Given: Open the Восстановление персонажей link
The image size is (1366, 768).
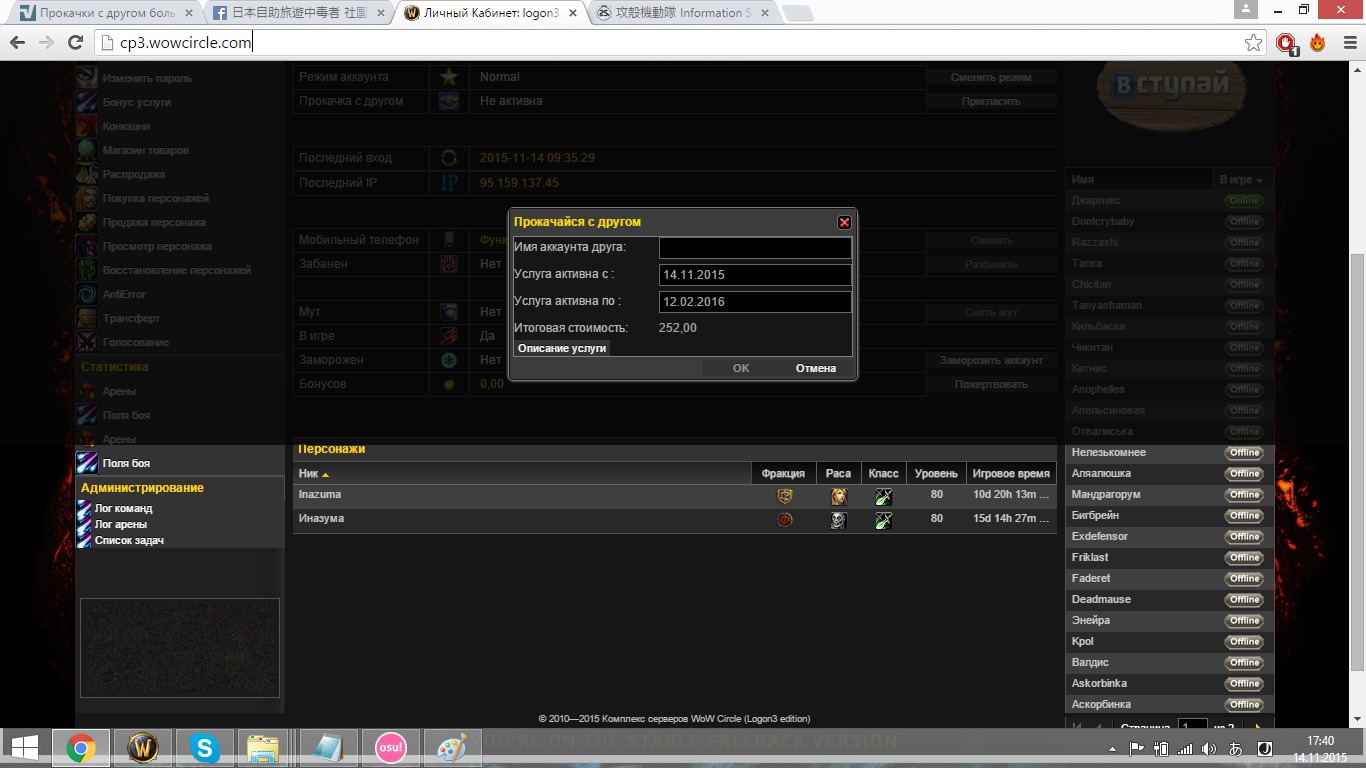Looking at the screenshot, I should pos(176,270).
